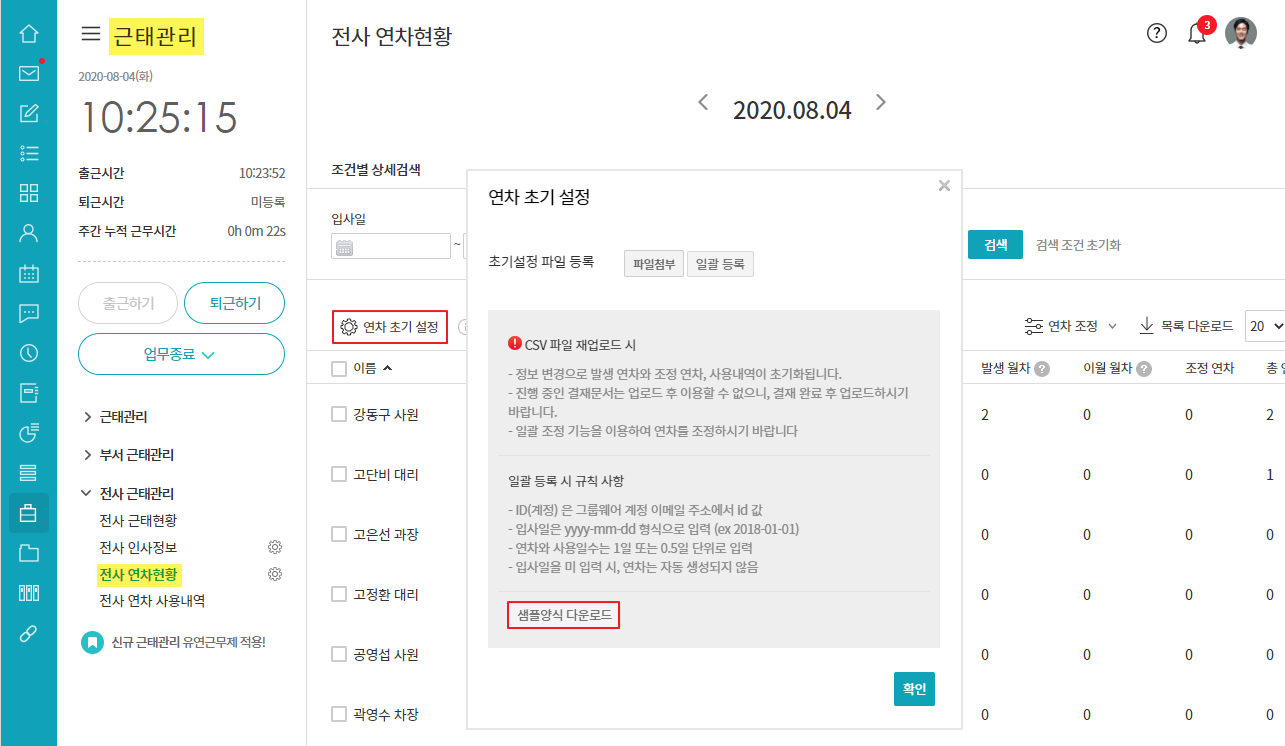The height and width of the screenshot is (746, 1285).
Task: Click the 파일첨부 button
Action: (654, 264)
